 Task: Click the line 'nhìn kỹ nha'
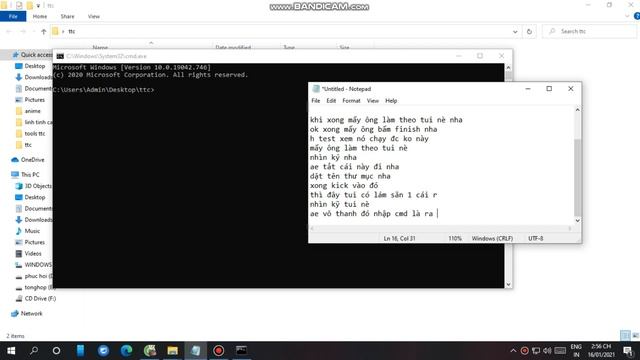[x=333, y=158]
